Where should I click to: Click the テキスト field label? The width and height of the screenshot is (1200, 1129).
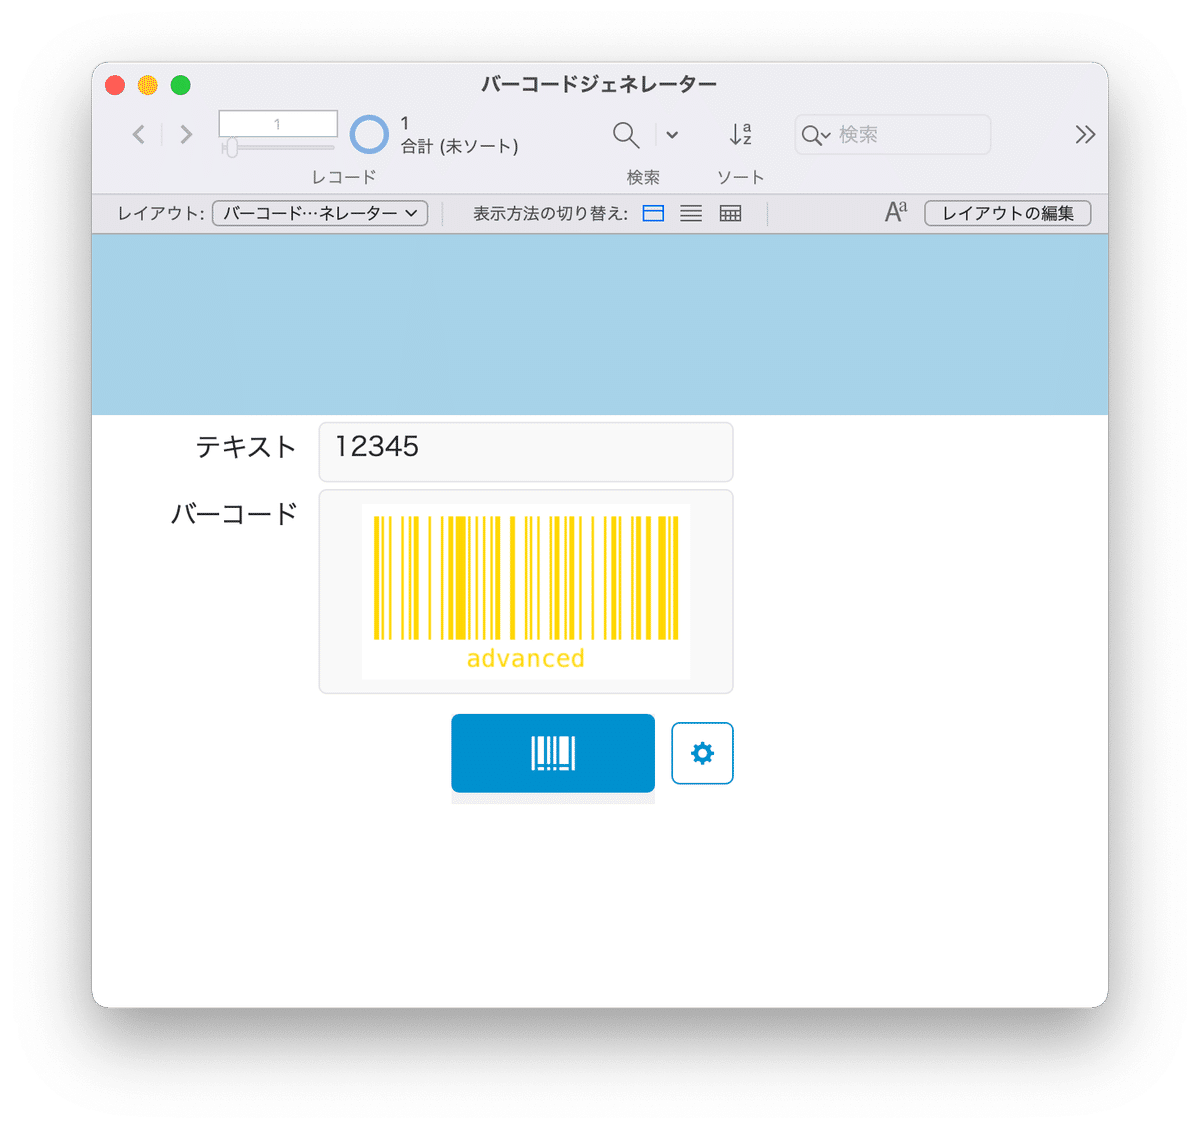pyautogui.click(x=245, y=447)
